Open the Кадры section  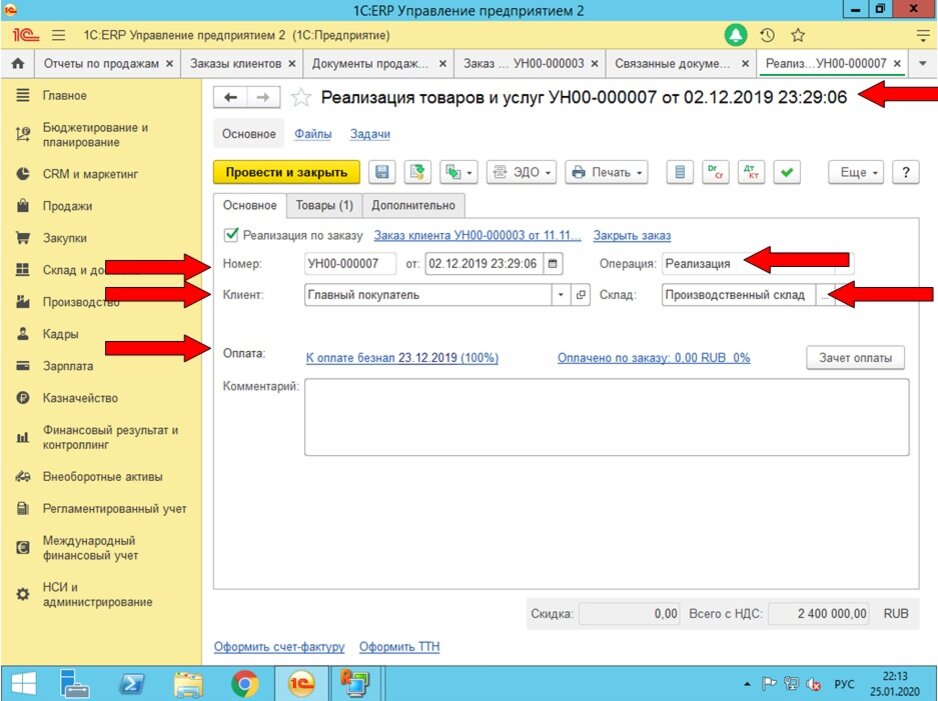tap(60, 334)
